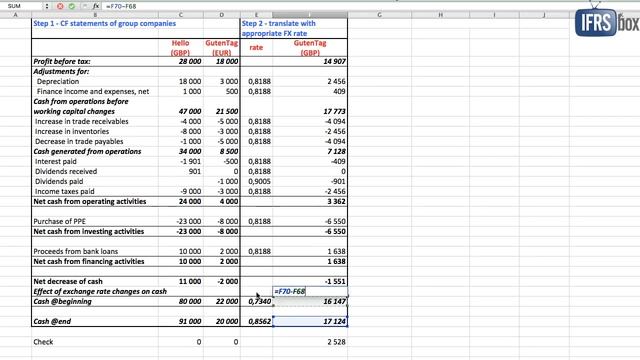
Task: Select Cash generated from operations value 7 128
Action: click(x=310, y=151)
